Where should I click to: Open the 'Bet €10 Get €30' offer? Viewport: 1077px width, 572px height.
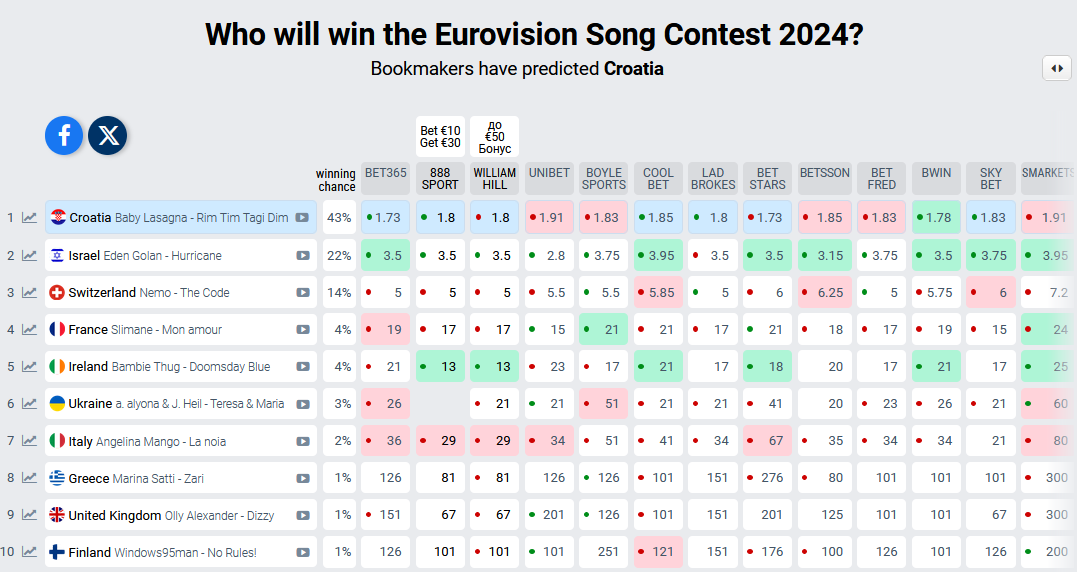(x=440, y=136)
